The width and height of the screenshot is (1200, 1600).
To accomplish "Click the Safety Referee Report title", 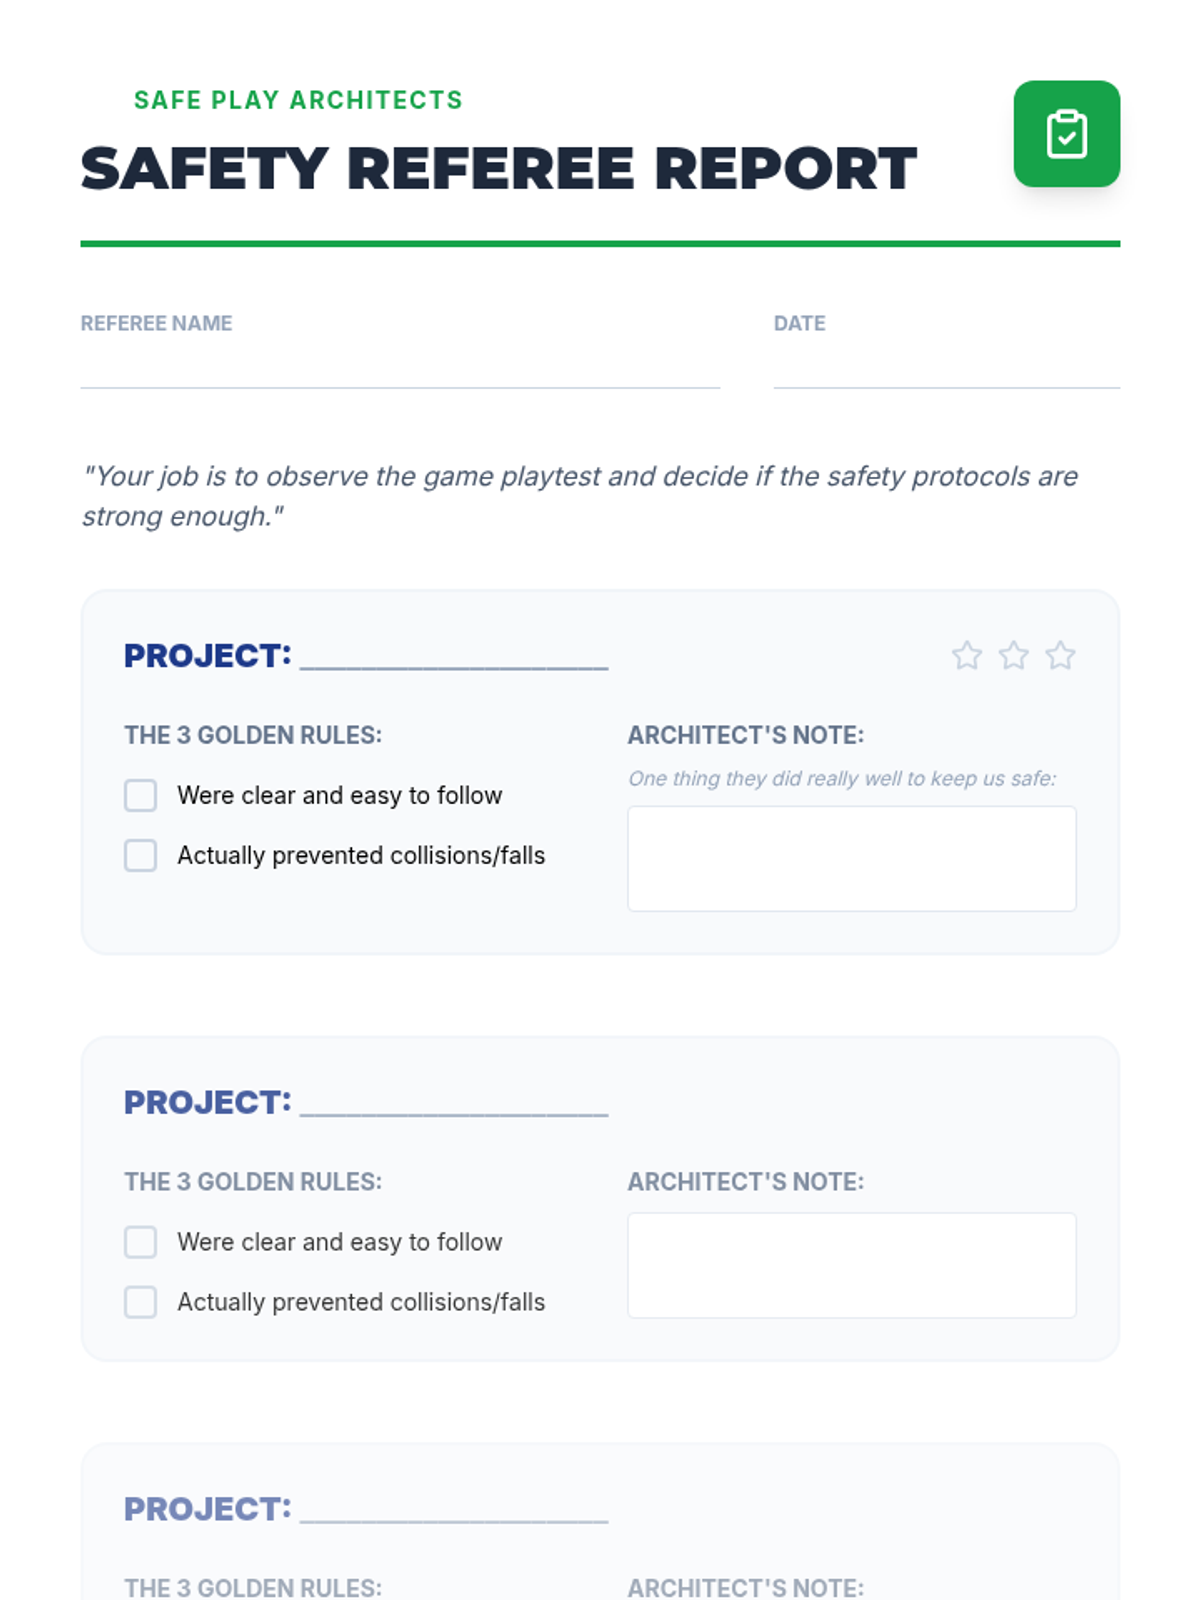I will point(498,168).
